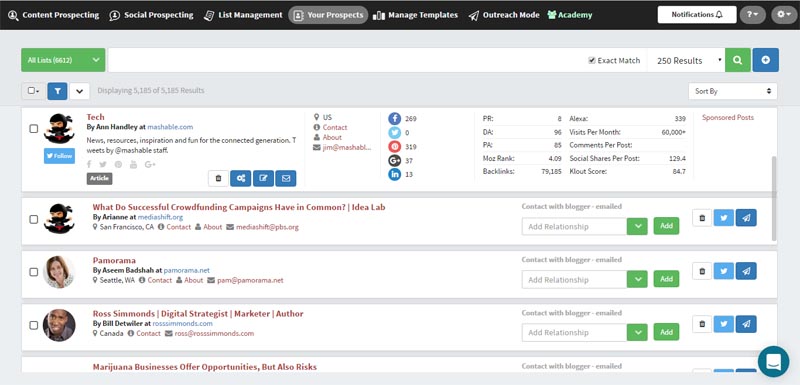Click the Google Plus icon showing 37
This screenshot has height=385, width=800.
(394, 161)
